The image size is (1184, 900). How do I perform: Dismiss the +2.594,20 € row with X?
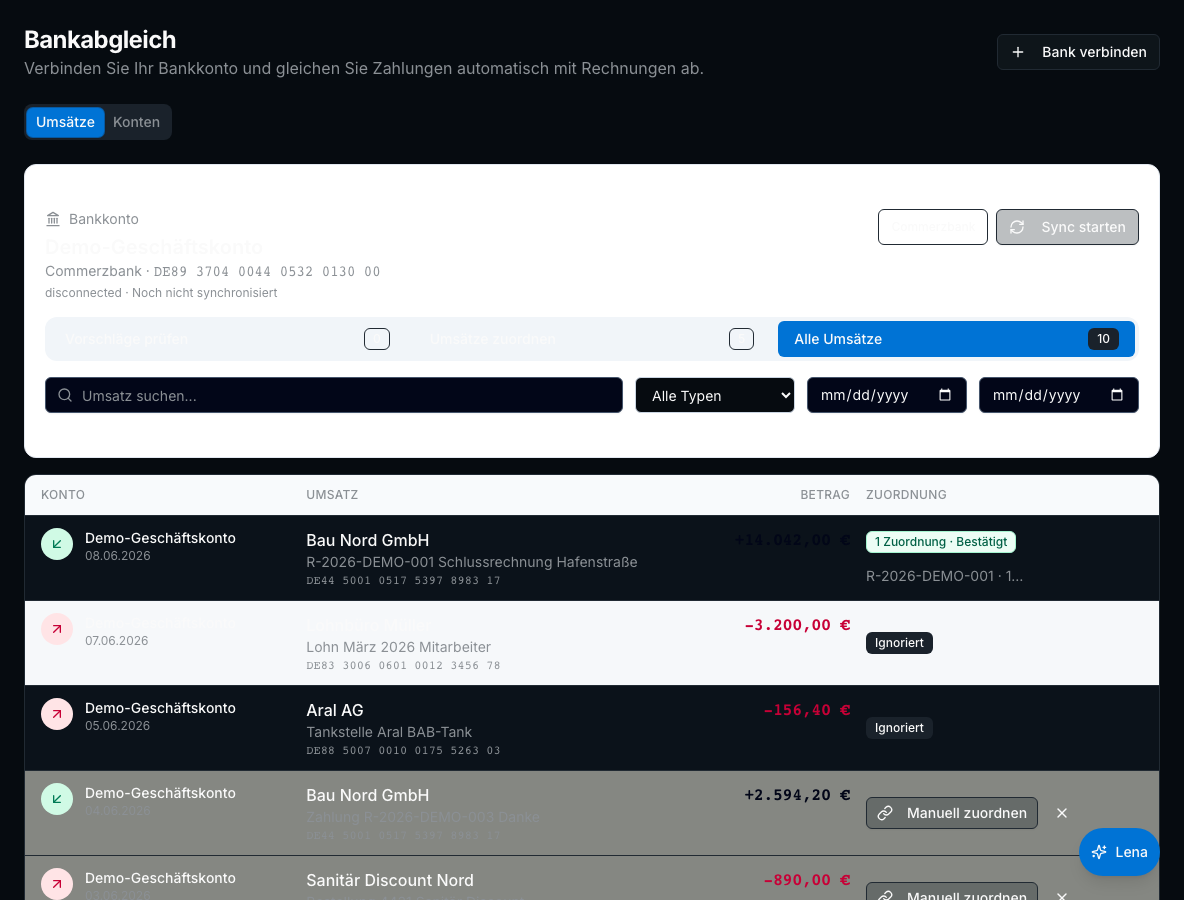(1062, 813)
